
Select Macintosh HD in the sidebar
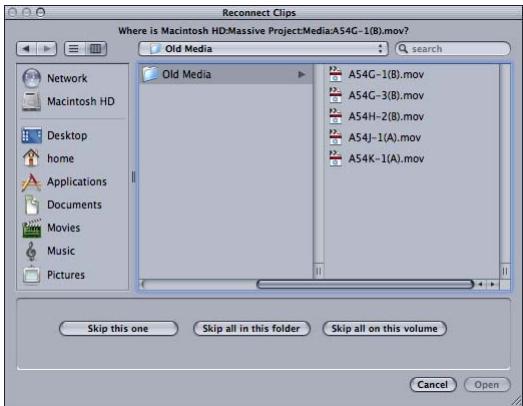click(x=68, y=101)
